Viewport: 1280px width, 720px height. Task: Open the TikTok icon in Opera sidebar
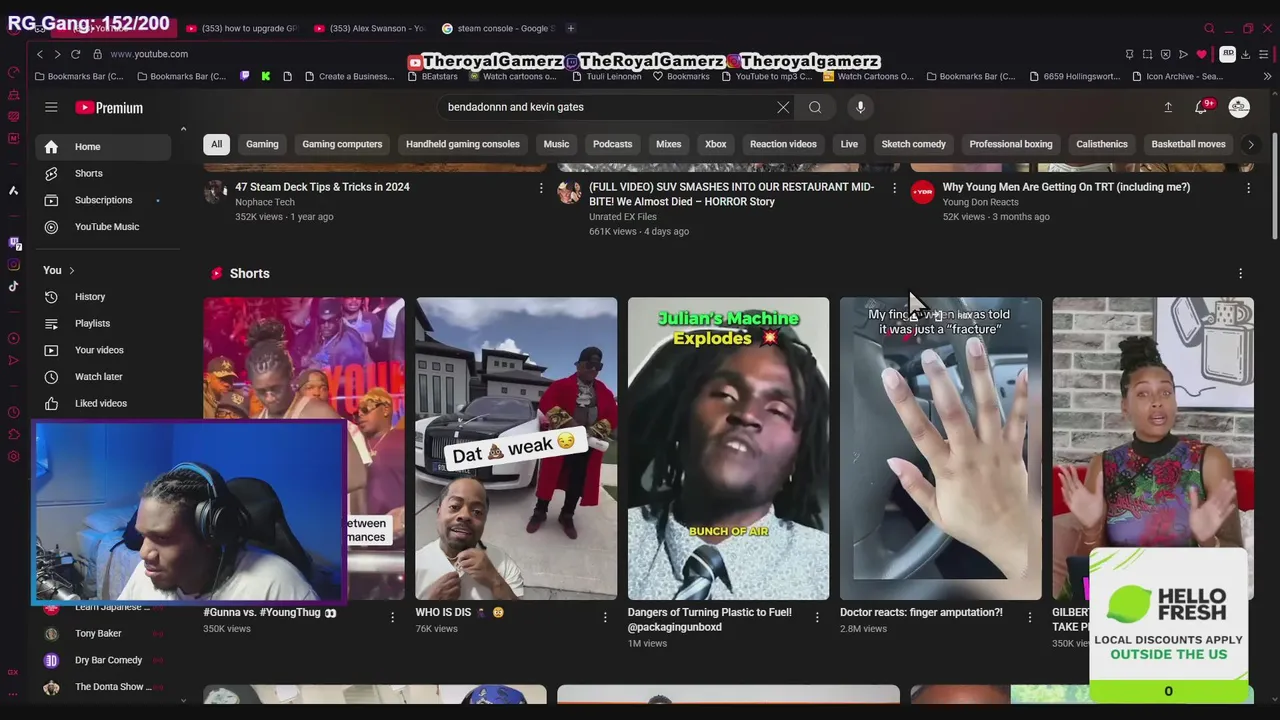click(x=13, y=286)
